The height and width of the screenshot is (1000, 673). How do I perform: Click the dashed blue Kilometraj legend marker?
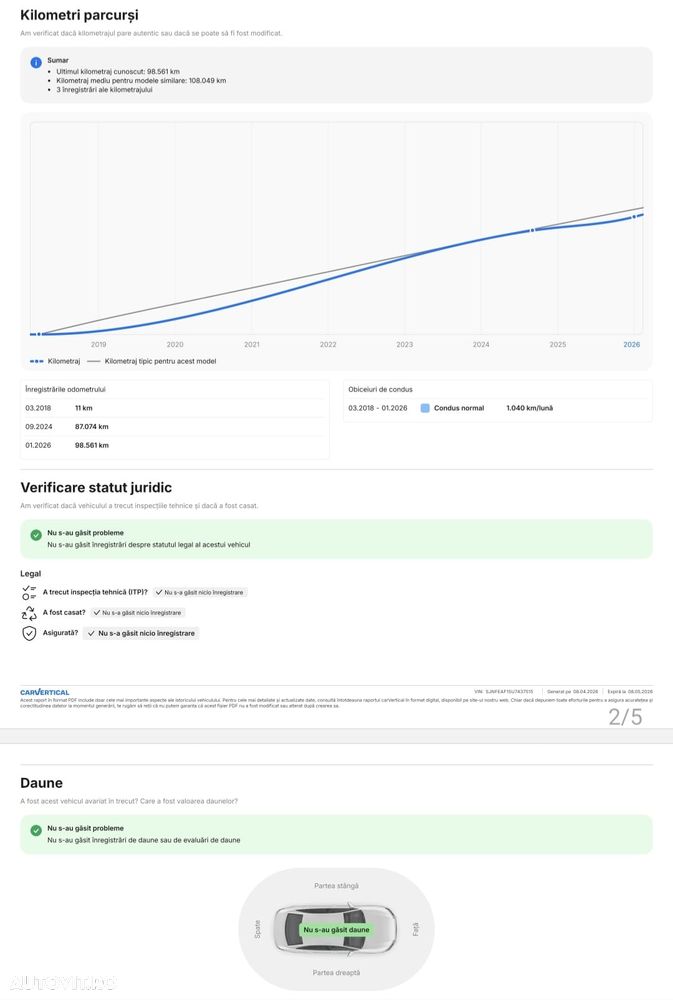coord(36,361)
